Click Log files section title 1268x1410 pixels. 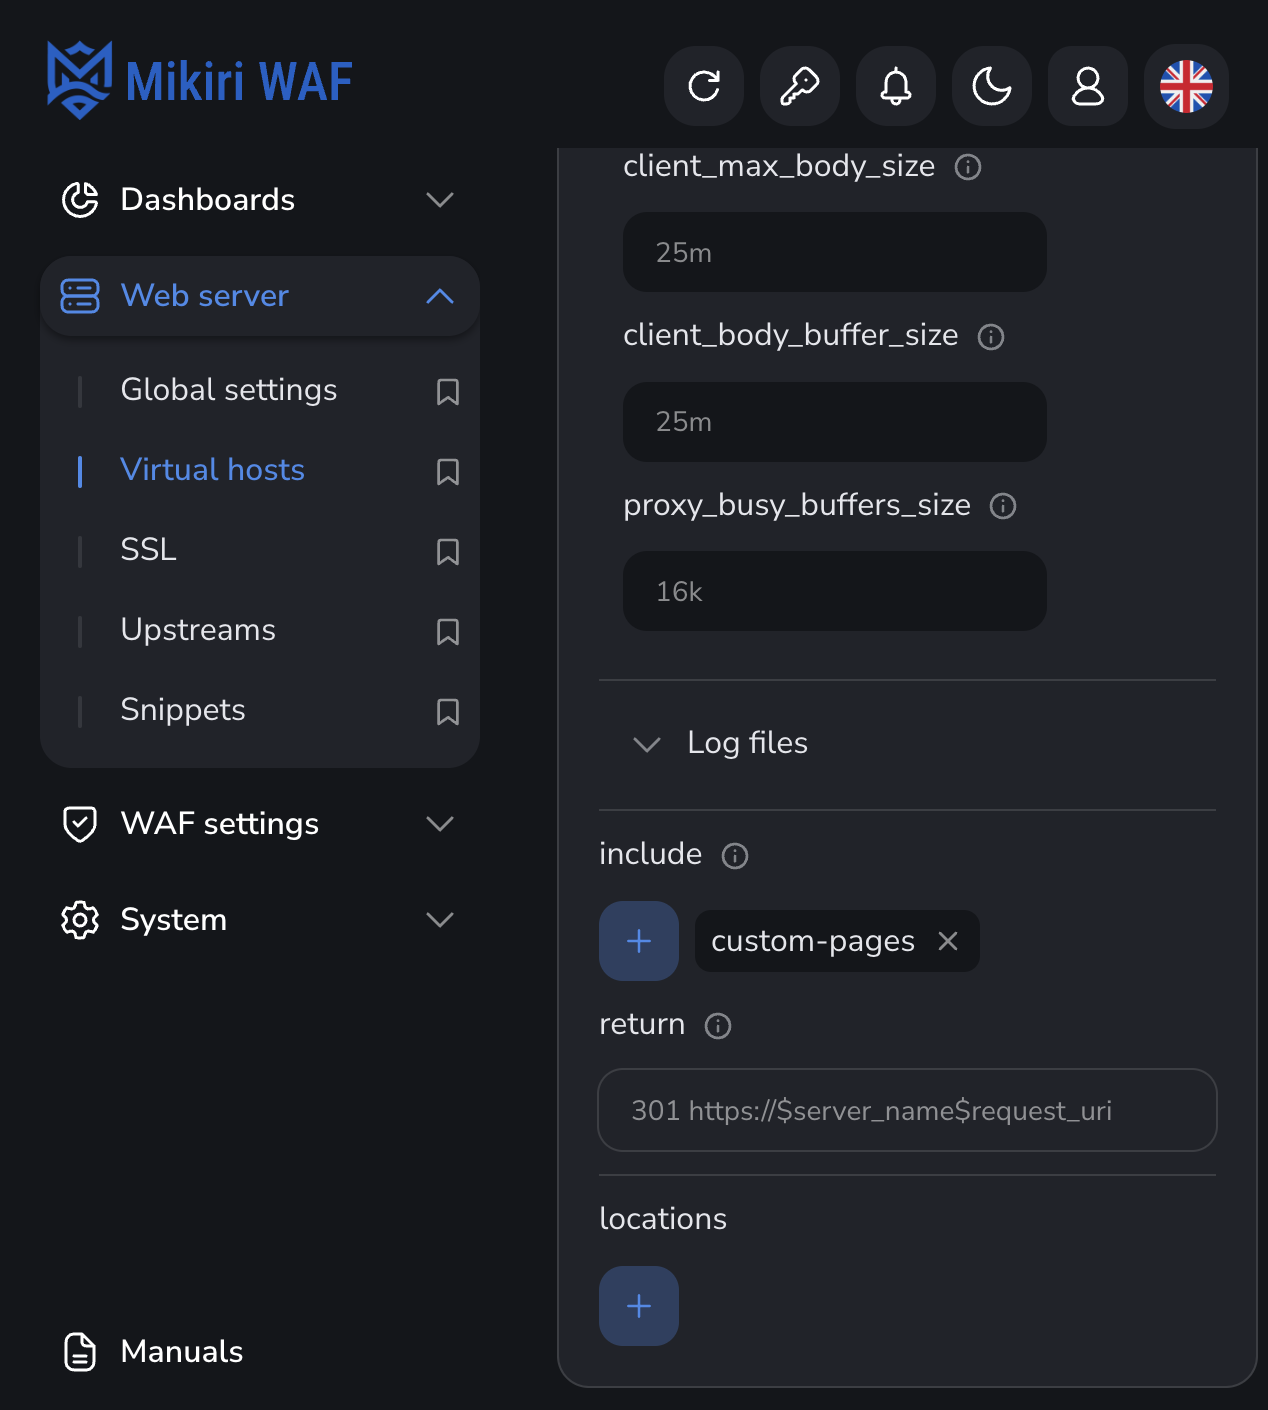(748, 743)
